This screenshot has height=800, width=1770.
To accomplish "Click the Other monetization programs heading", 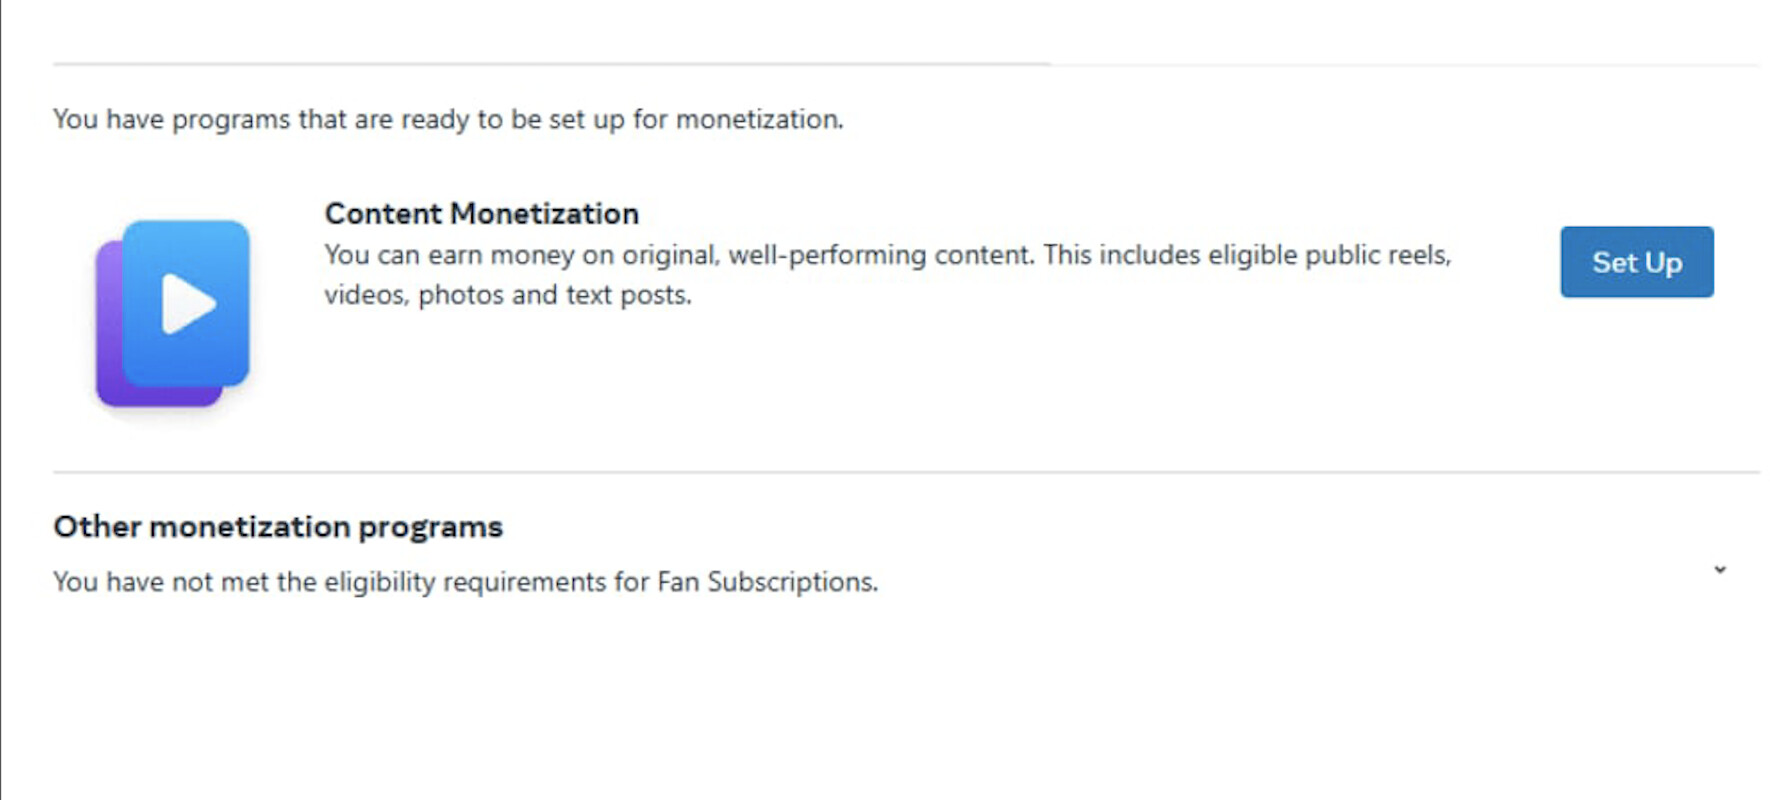I will [278, 527].
